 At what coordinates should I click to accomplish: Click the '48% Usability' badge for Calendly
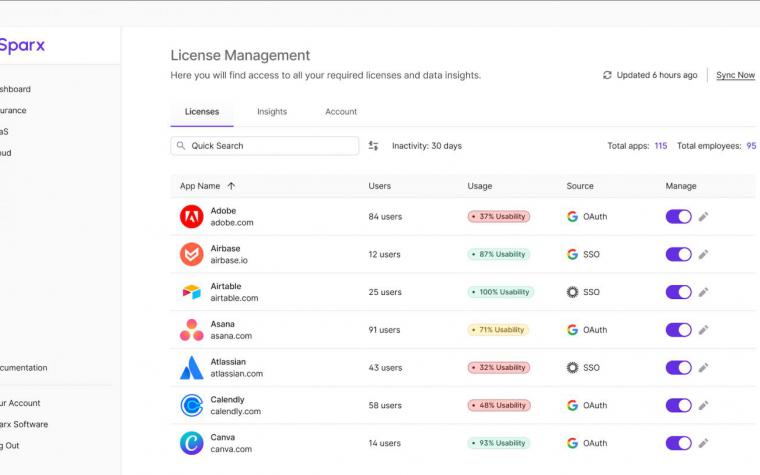coord(499,406)
